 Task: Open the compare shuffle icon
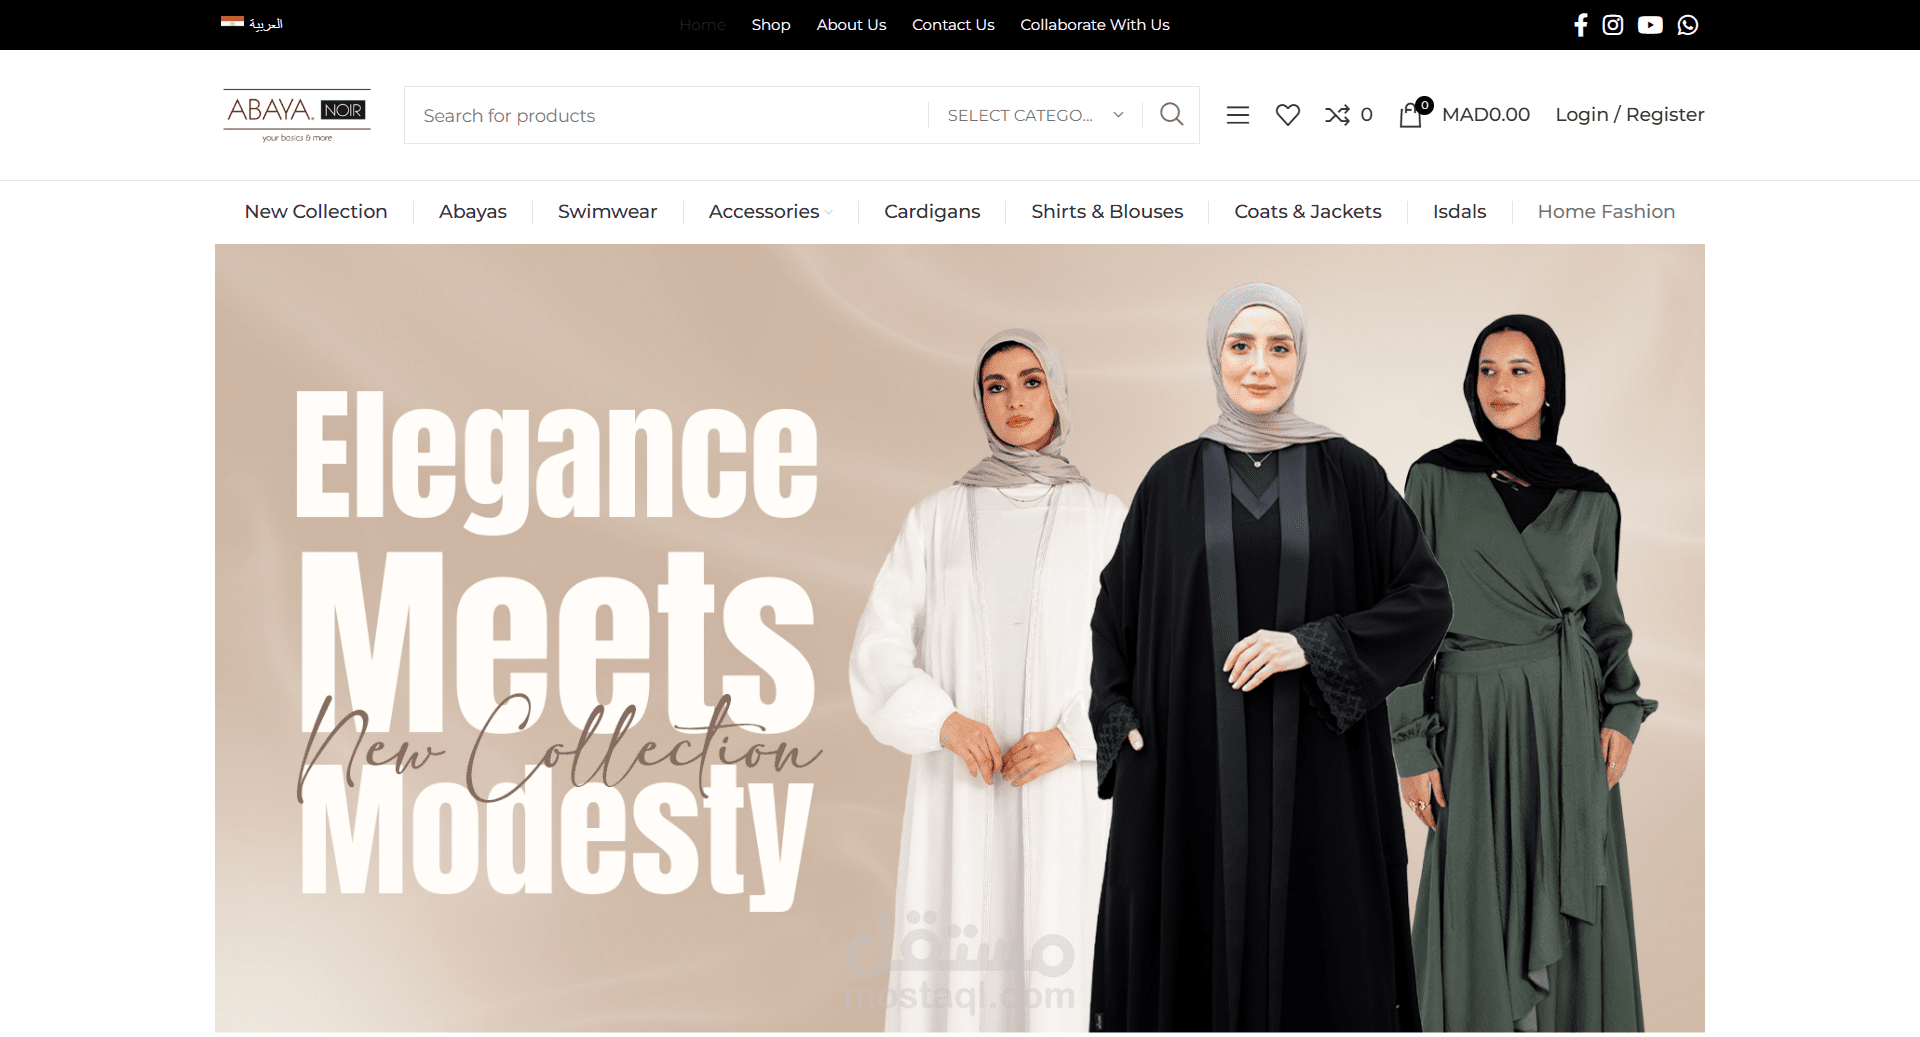(1337, 115)
